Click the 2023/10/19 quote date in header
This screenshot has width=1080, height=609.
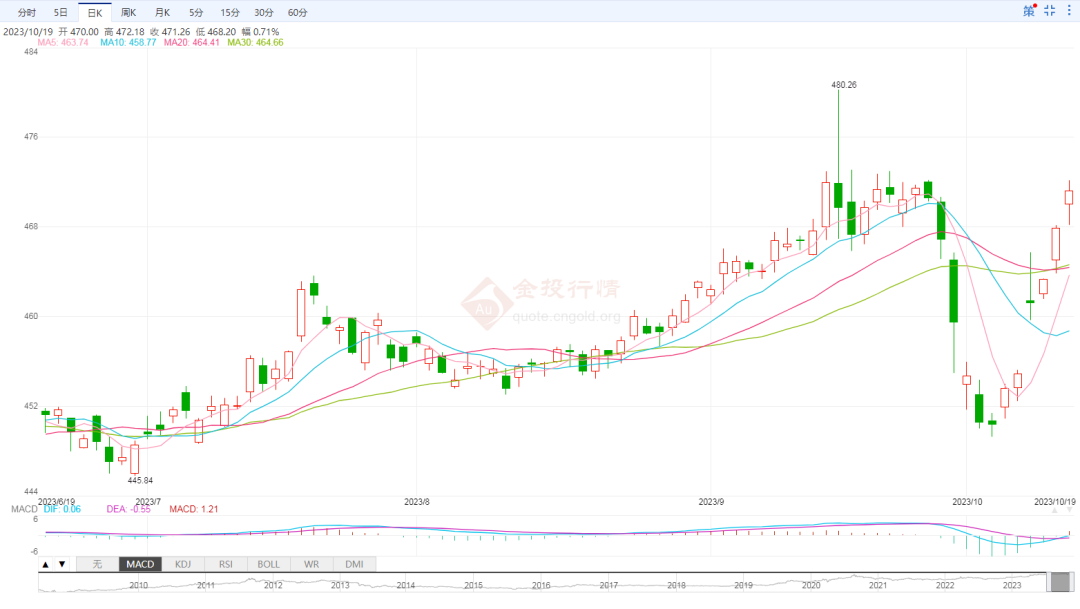[28, 32]
